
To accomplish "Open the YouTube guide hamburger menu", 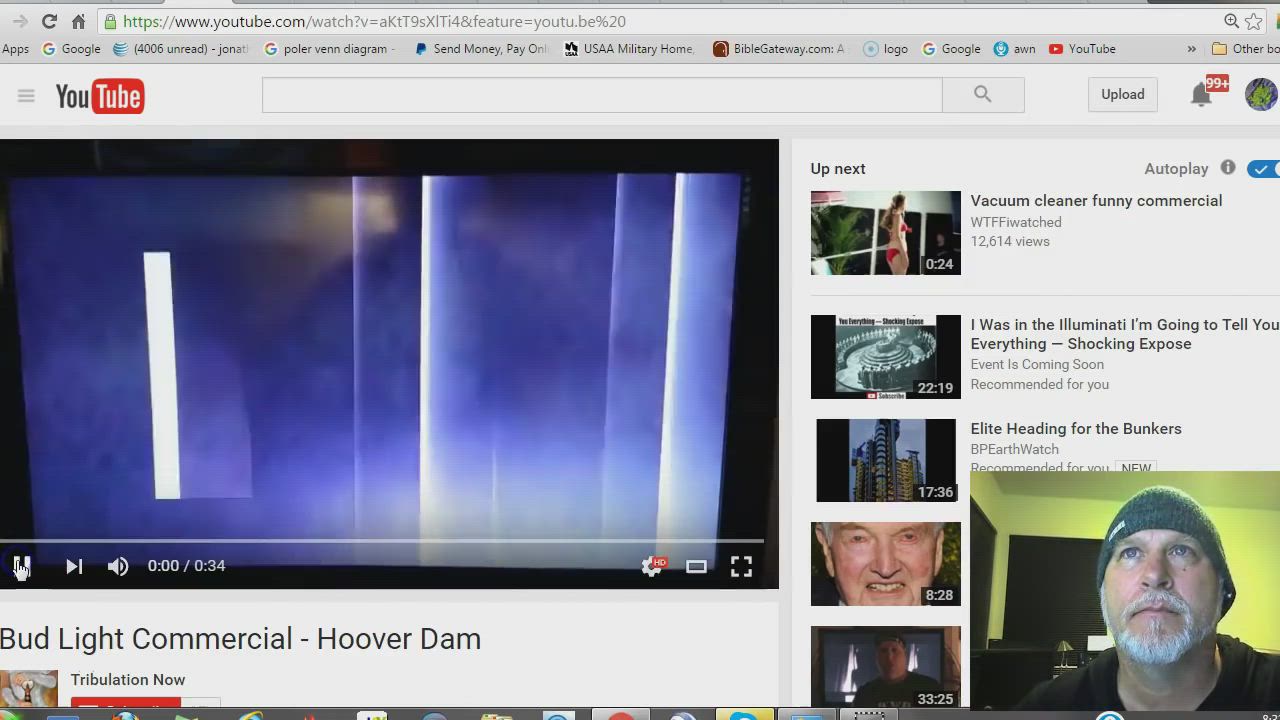I will [26, 96].
